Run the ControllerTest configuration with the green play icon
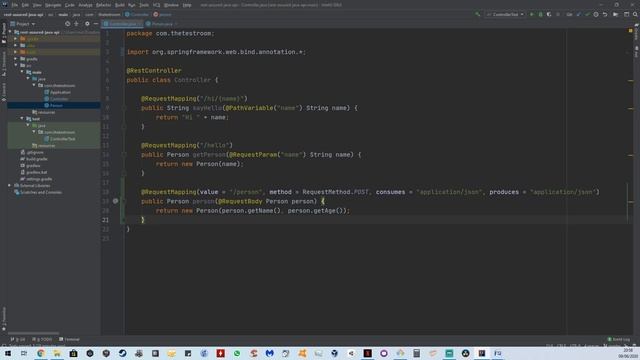Image resolution: width=640 pixels, height=360 pixels. point(531,14)
